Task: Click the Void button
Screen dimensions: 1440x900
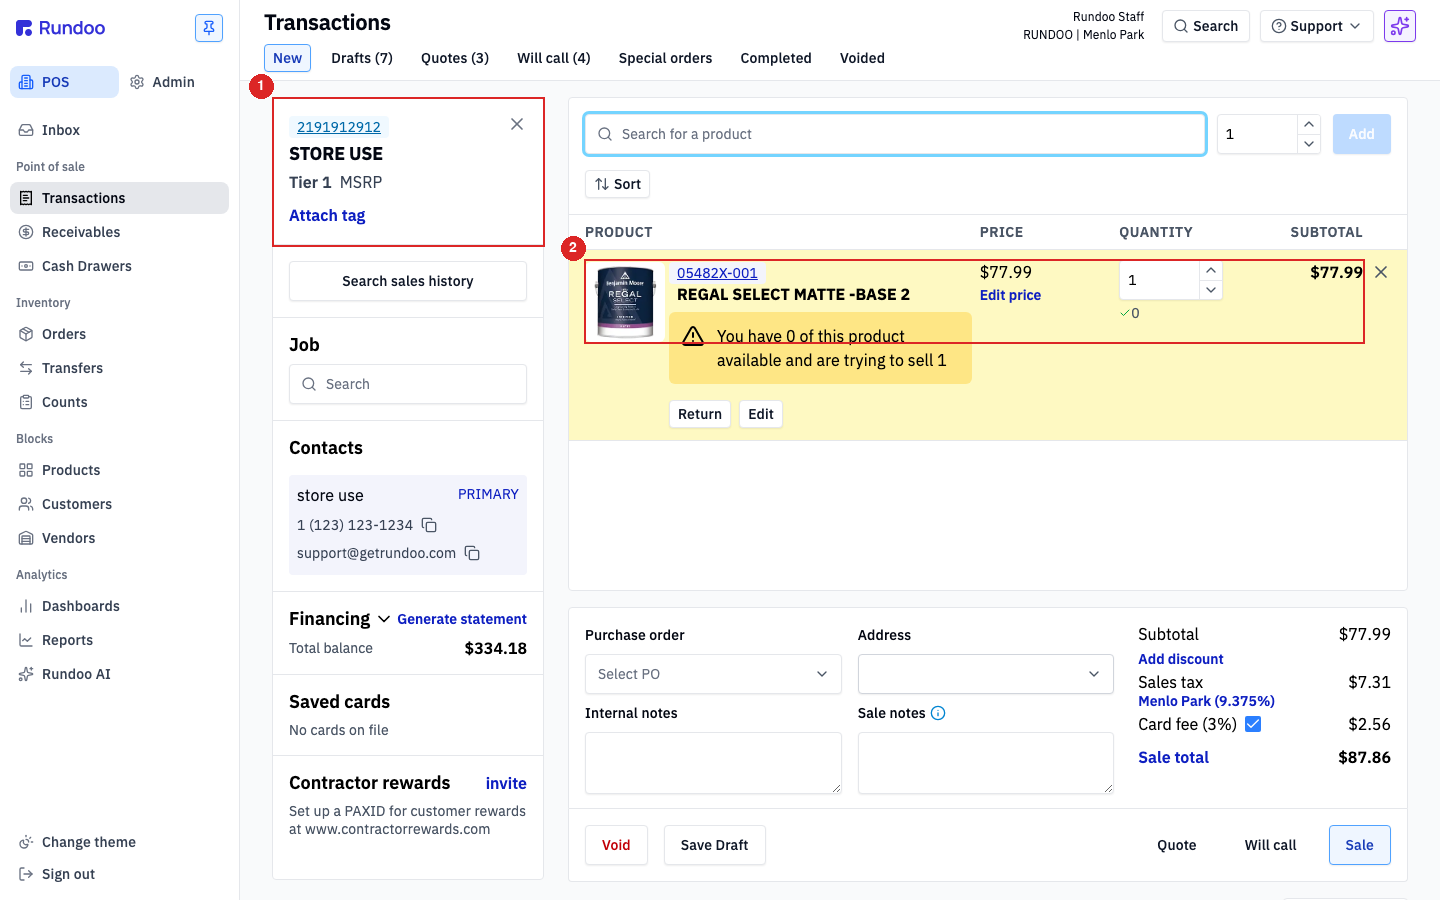Action: tap(616, 845)
